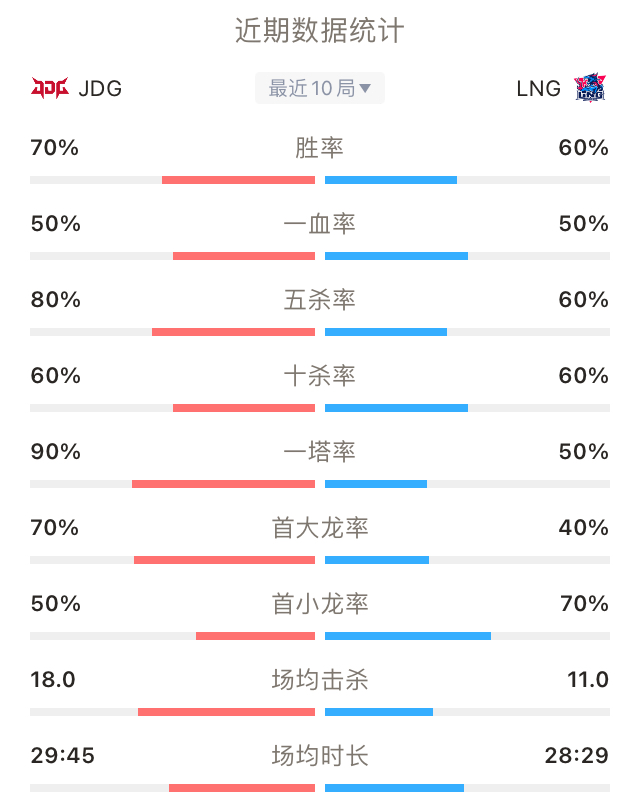This screenshot has height=812, width=640.
Task: Click the blue 首小龙率 bar for LNG
Action: pyautogui.click(x=408, y=636)
